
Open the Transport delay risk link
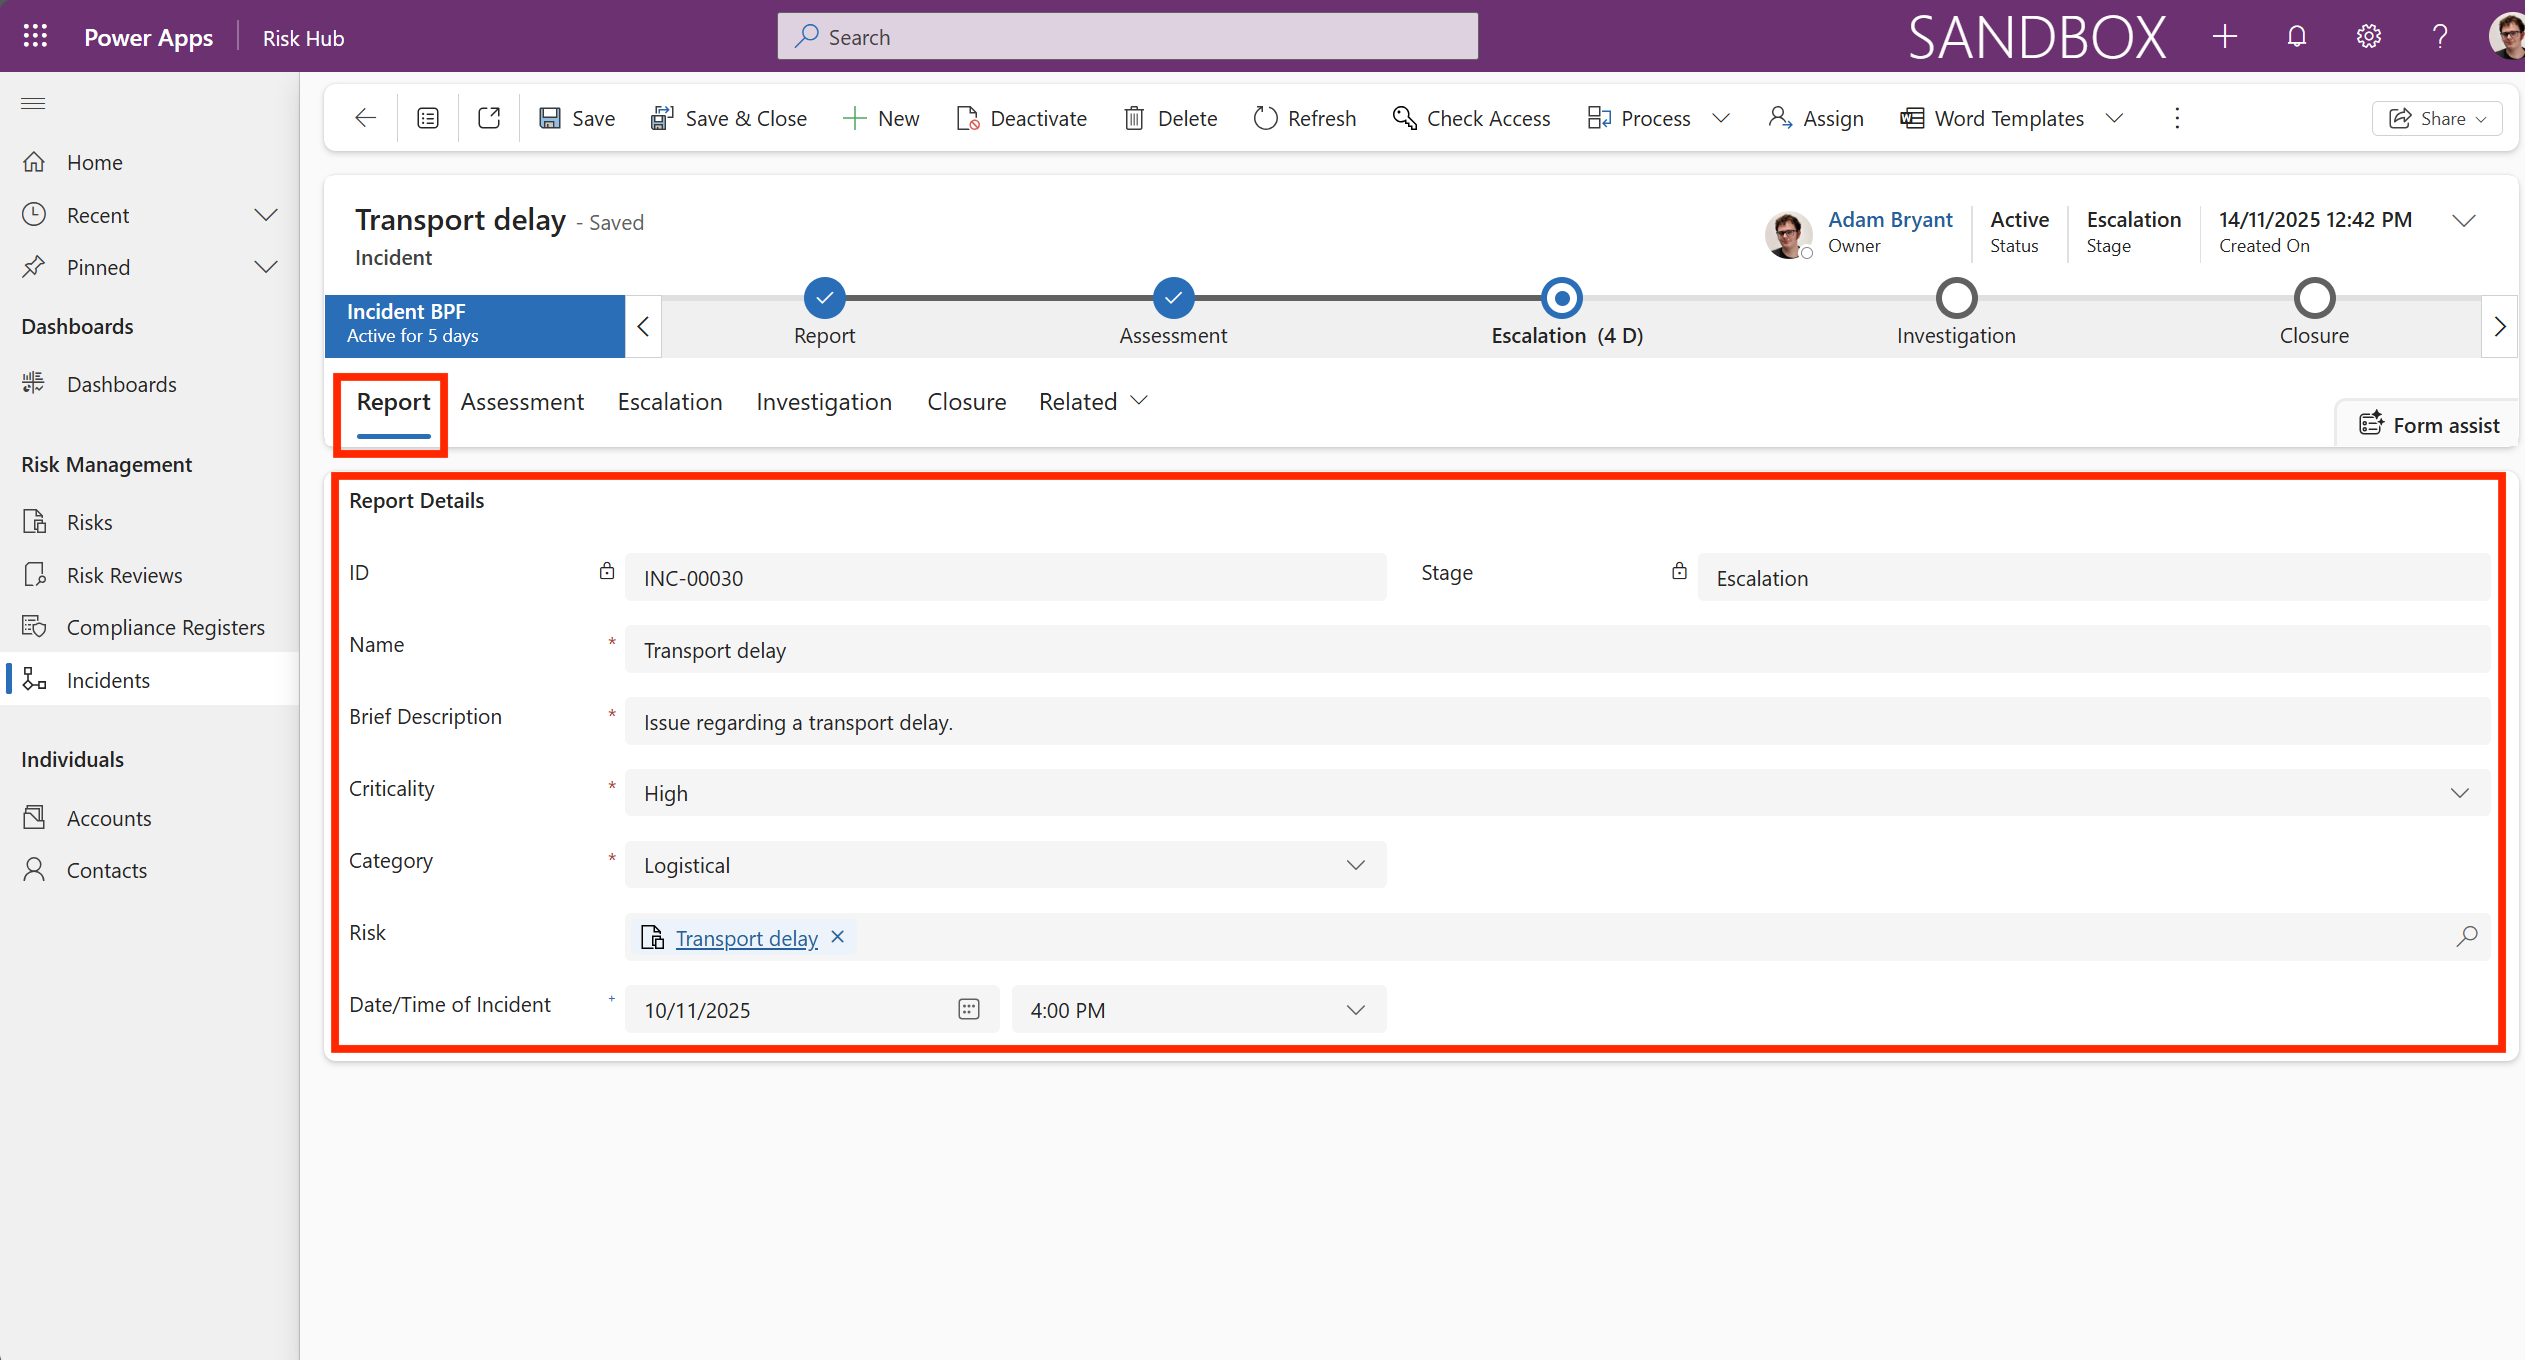(746, 938)
